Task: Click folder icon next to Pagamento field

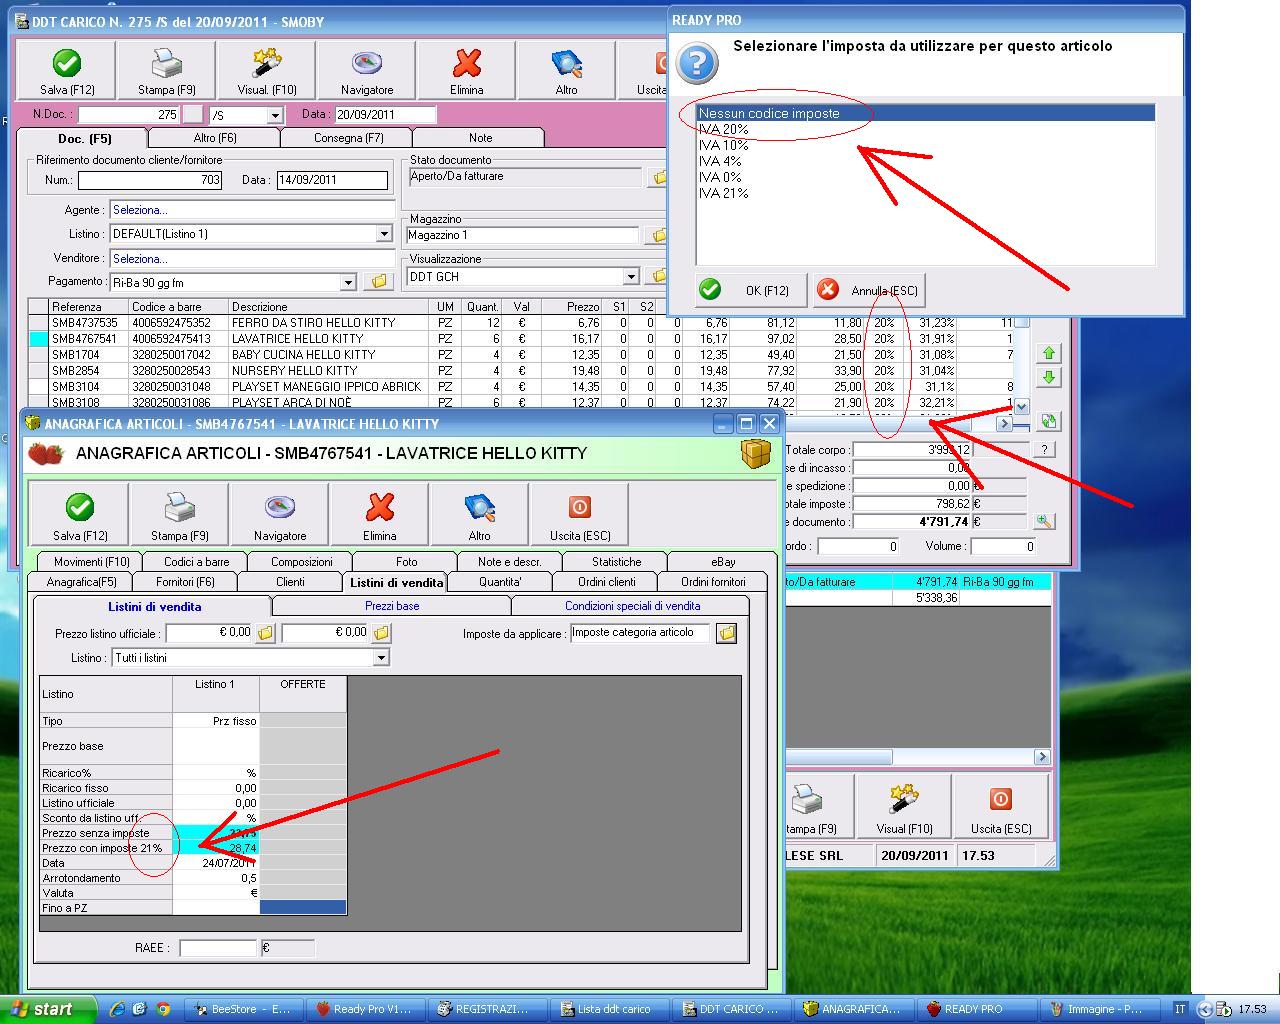Action: click(378, 282)
